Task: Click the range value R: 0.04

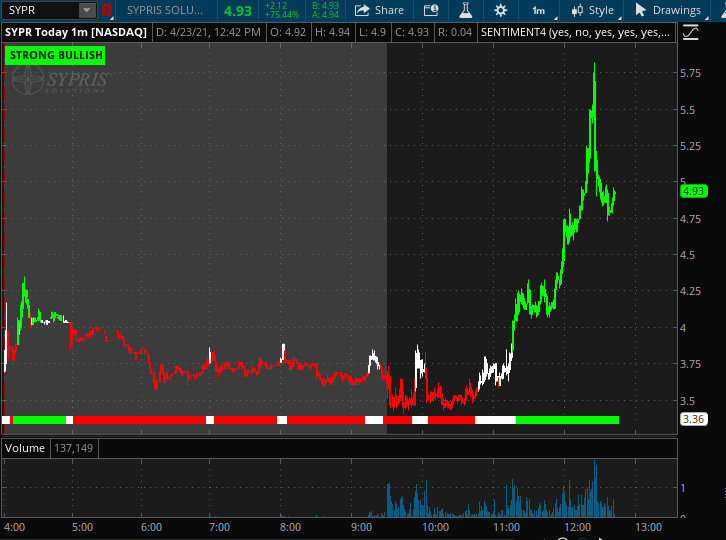Action: [455, 32]
